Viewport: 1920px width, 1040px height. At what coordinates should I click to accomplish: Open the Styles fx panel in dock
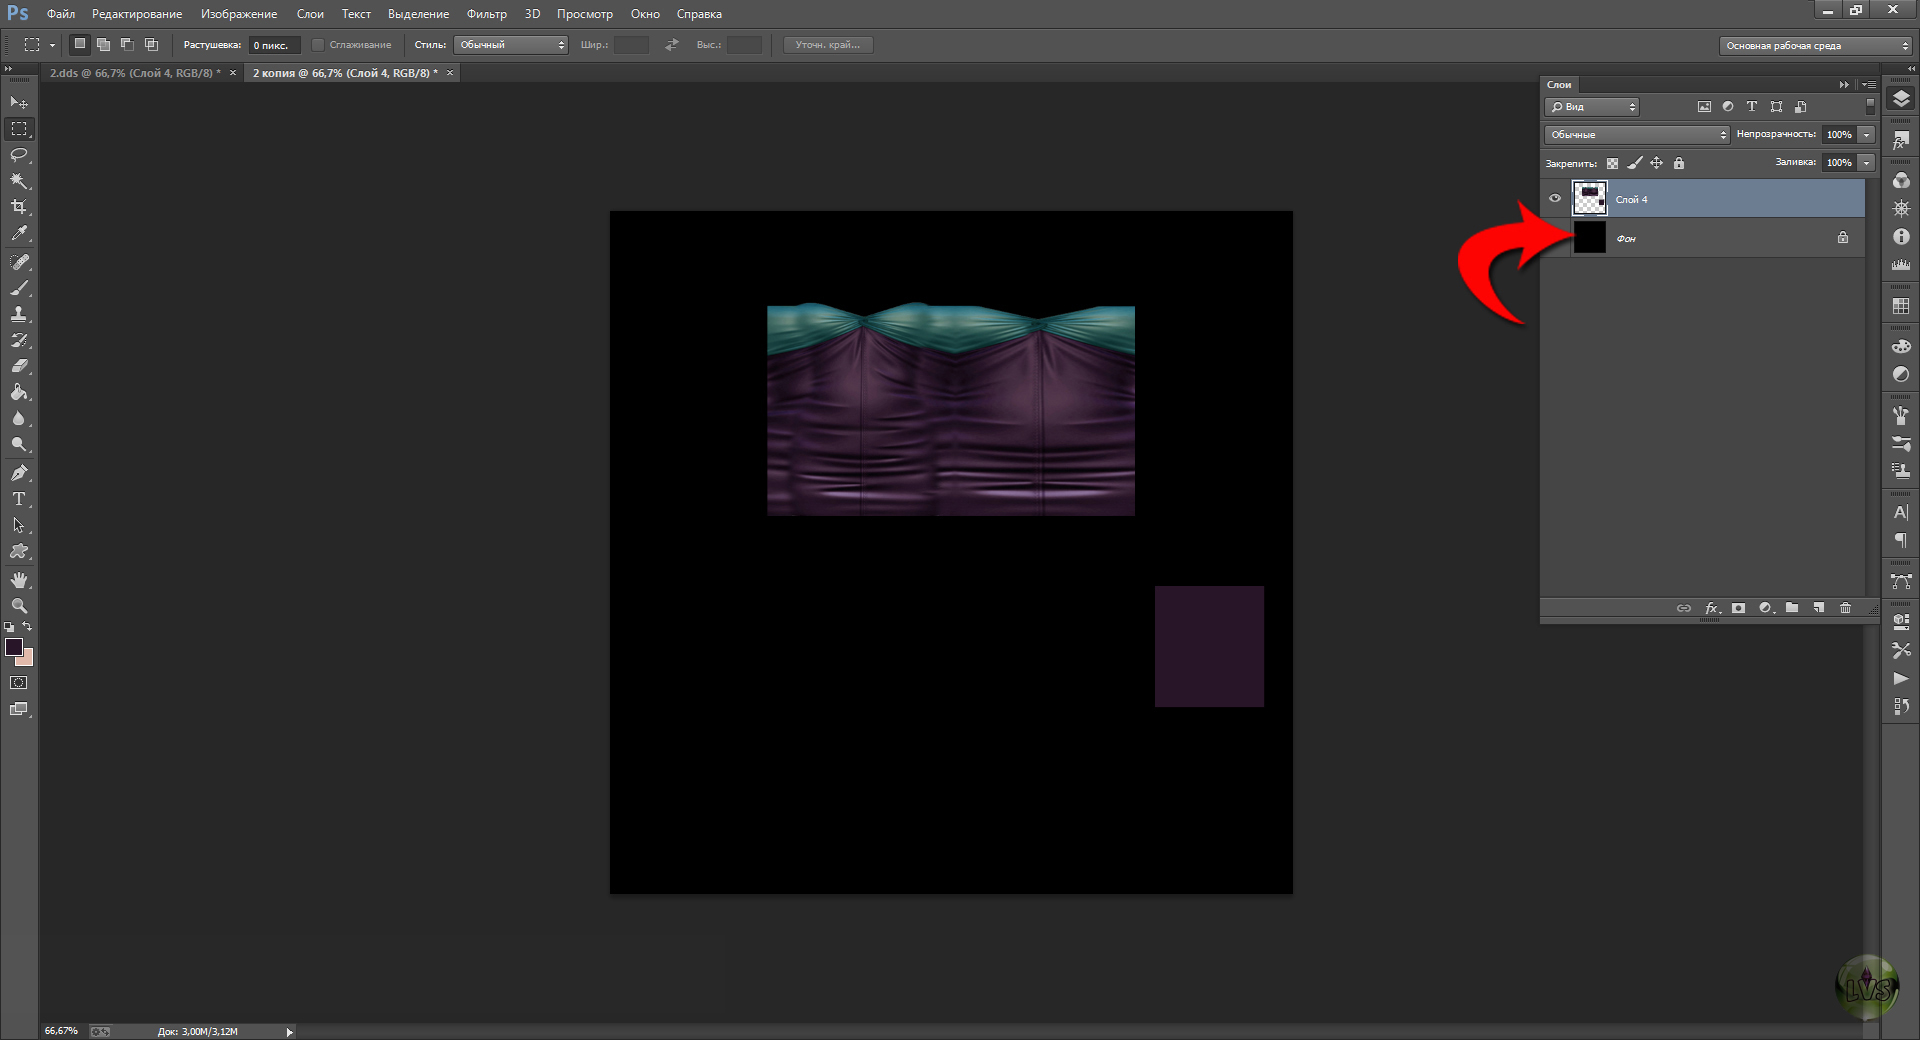pos(1901,142)
